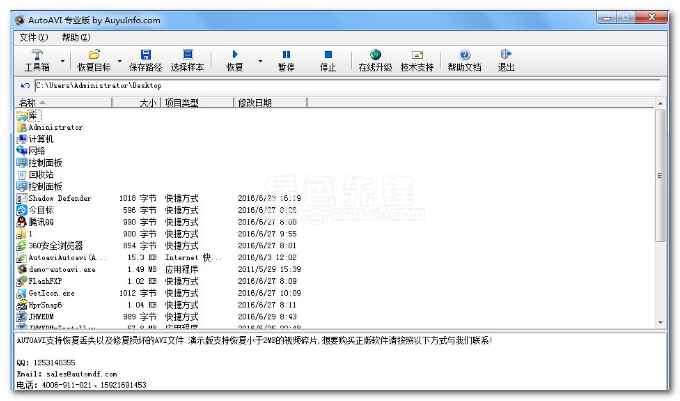The height and width of the screenshot is (401, 680).
Task: Open 帮助文档 help icon
Action: click(464, 55)
